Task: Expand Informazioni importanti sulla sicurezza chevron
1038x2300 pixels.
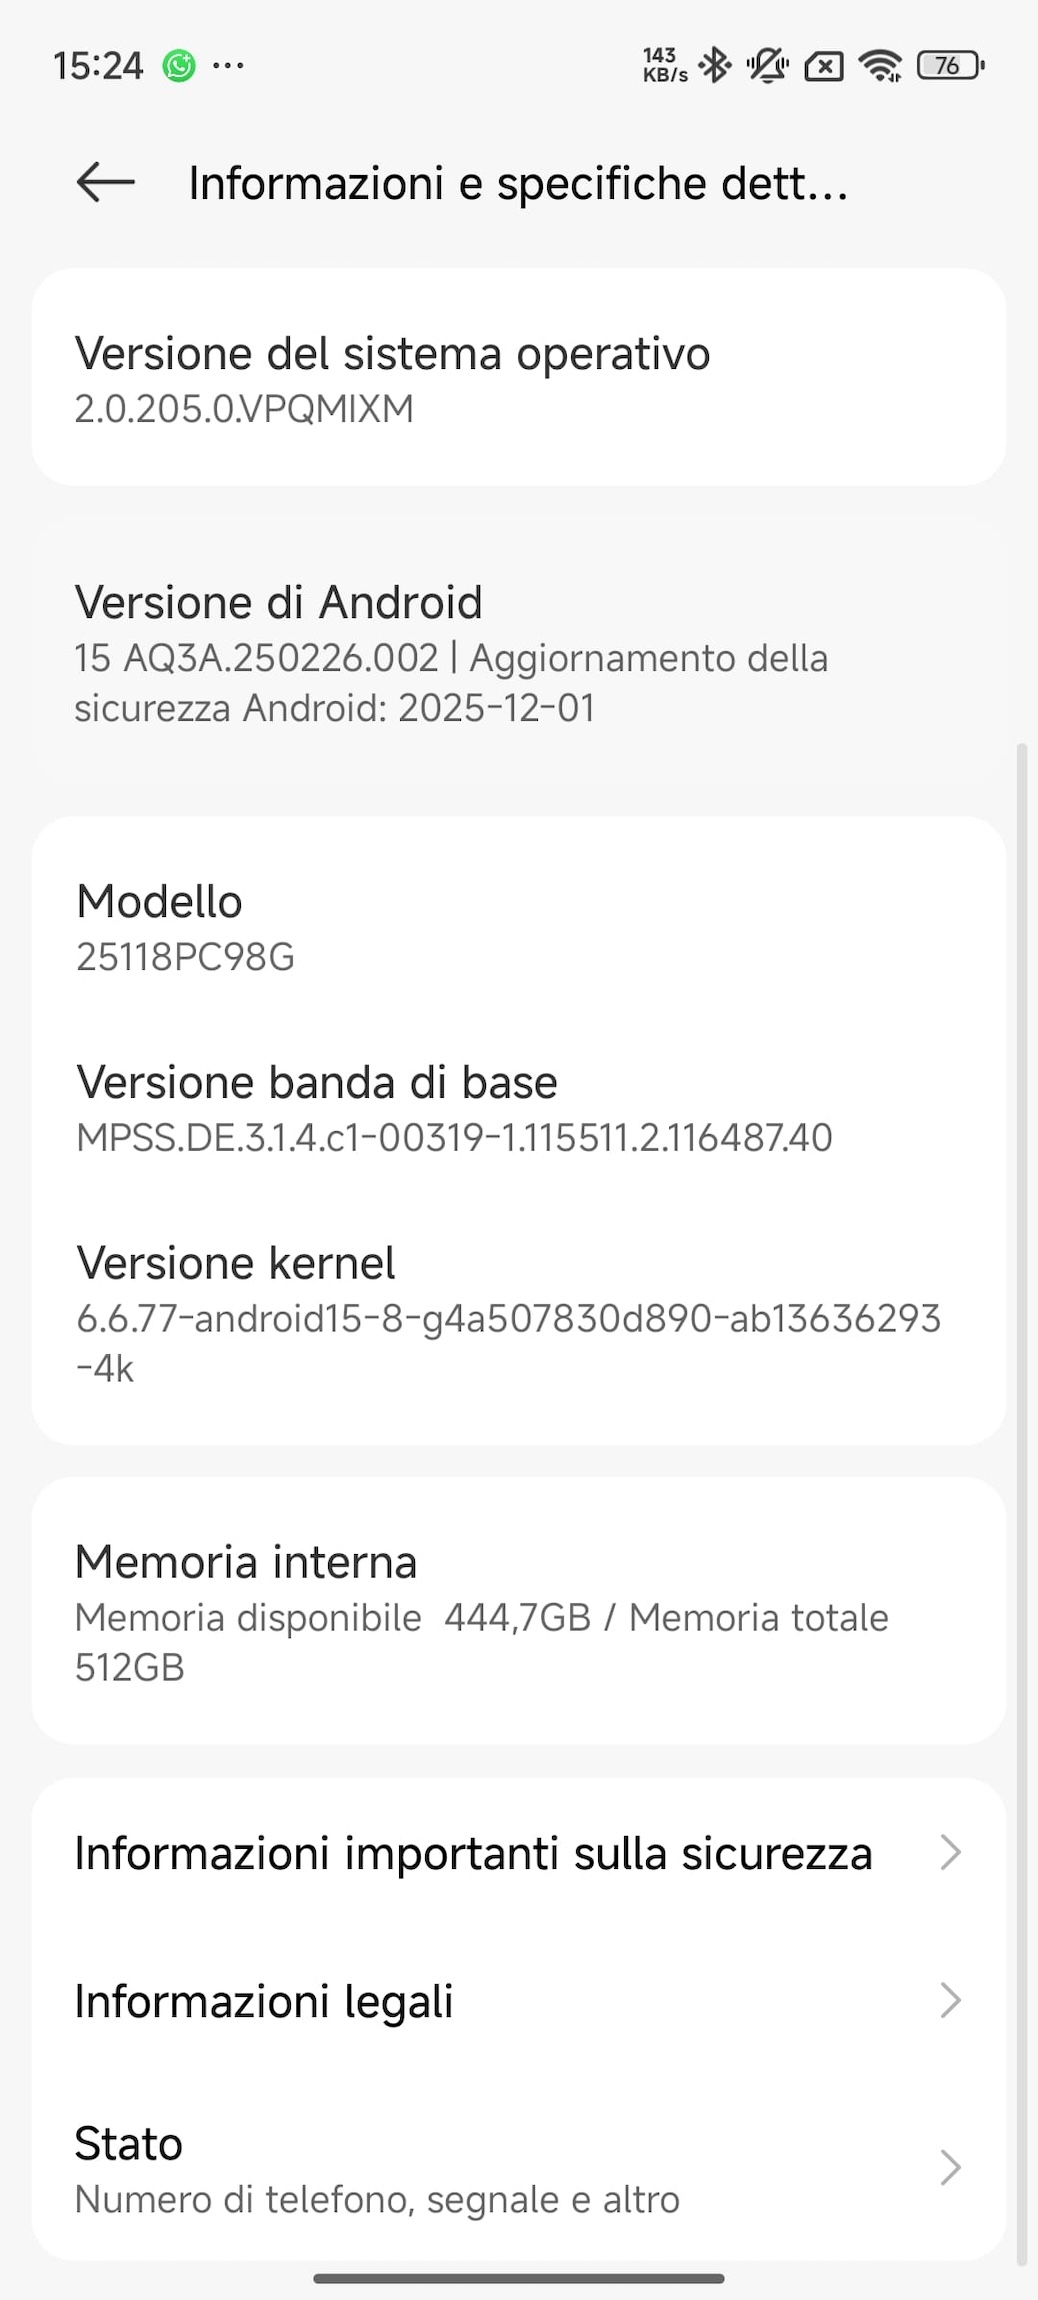Action: click(950, 1853)
